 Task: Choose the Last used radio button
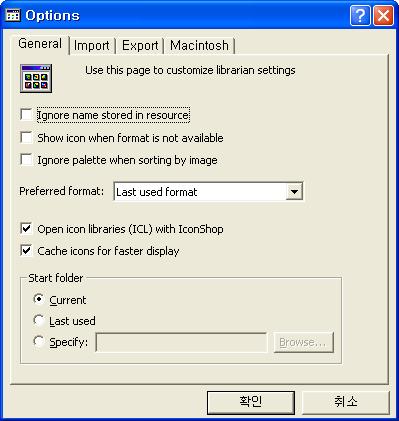[39, 320]
